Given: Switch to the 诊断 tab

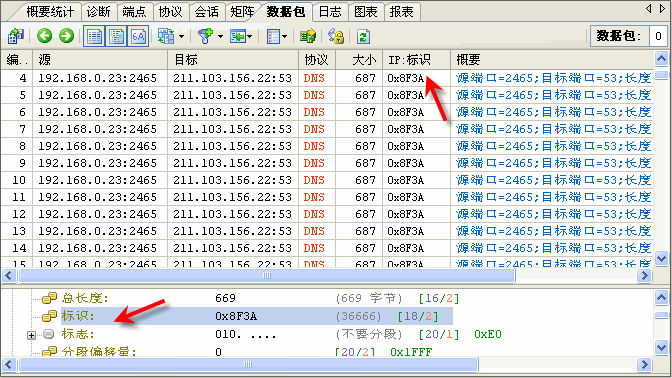Looking at the screenshot, I should click(98, 12).
